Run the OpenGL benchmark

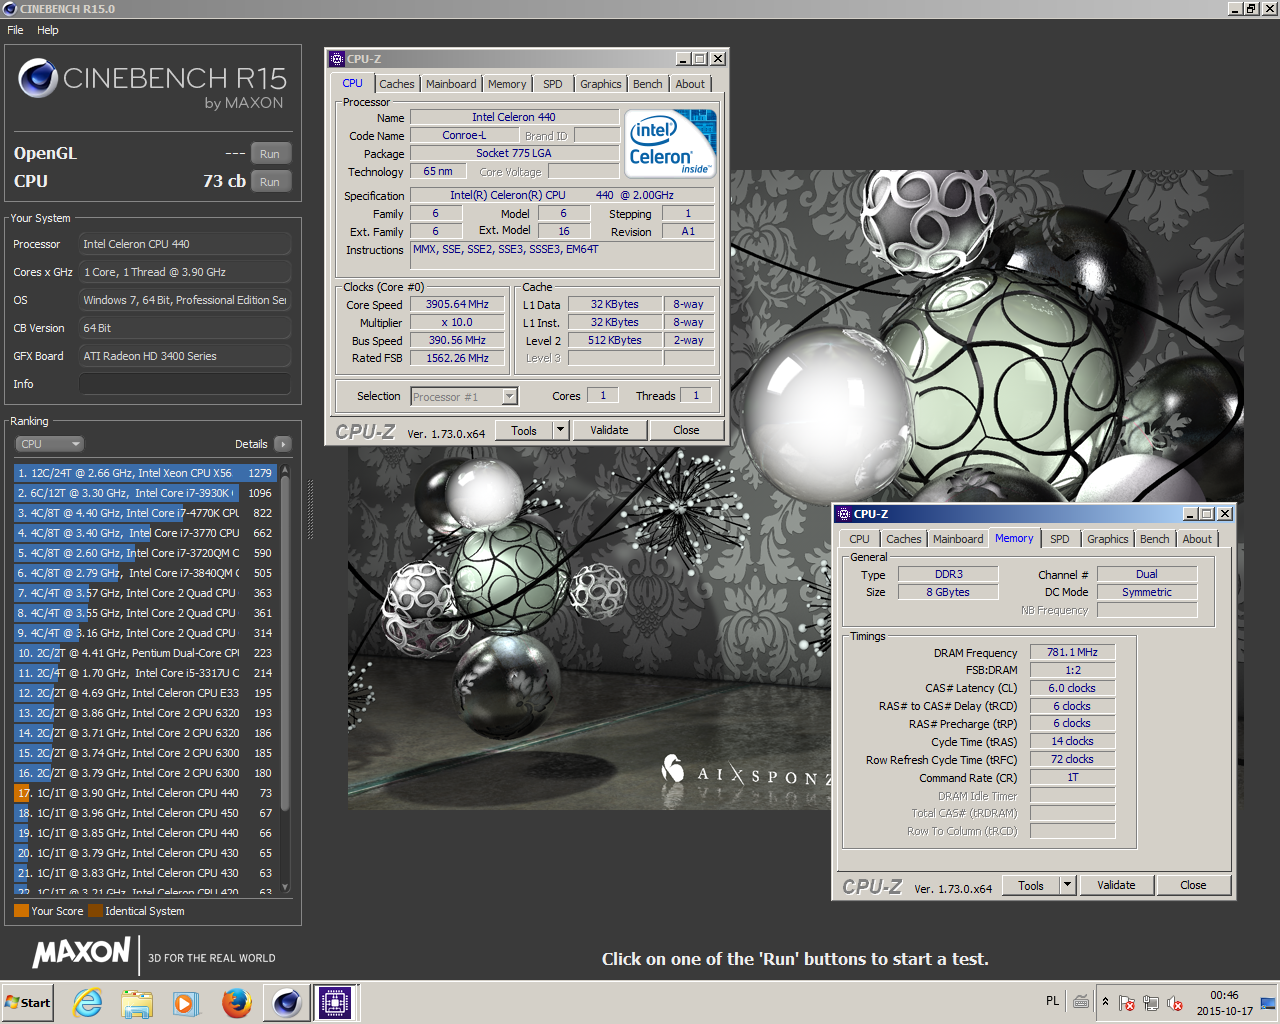pos(270,154)
